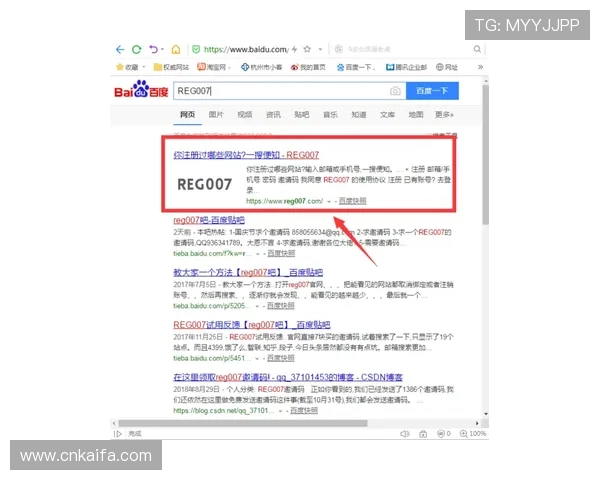The width and height of the screenshot is (600, 480).
Task: Click the green security shield icon
Action: [196, 49]
